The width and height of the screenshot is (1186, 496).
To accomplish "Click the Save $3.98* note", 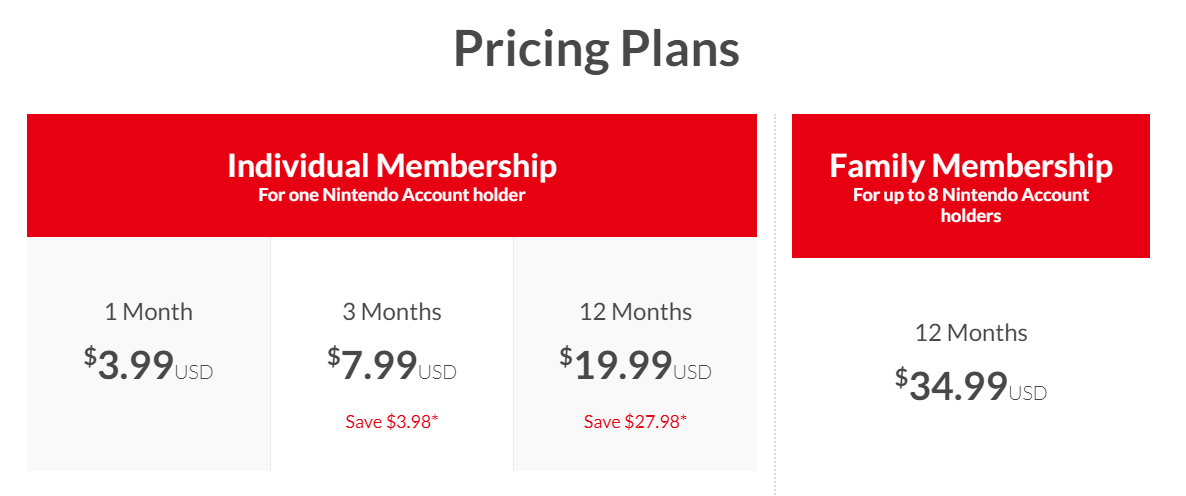I will (x=392, y=421).
